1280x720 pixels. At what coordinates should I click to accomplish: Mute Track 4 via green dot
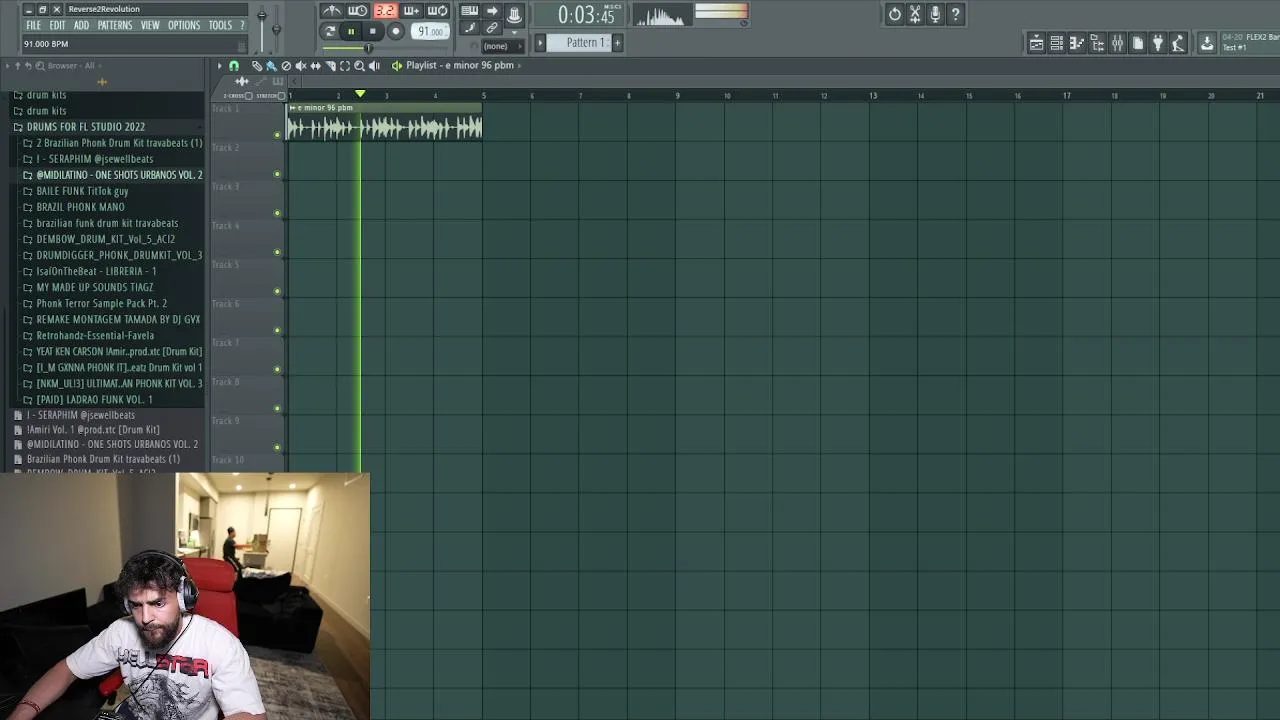pos(277,252)
